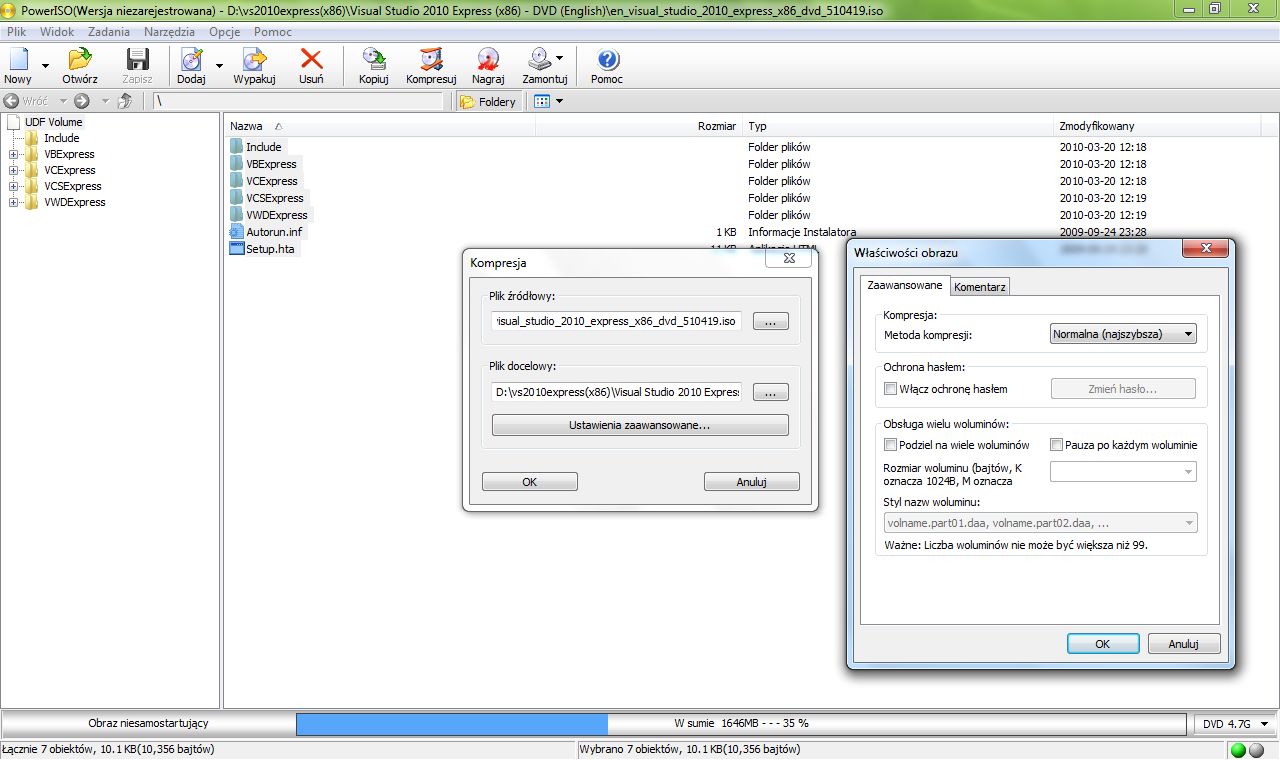Open the Plik menu

click(16, 32)
